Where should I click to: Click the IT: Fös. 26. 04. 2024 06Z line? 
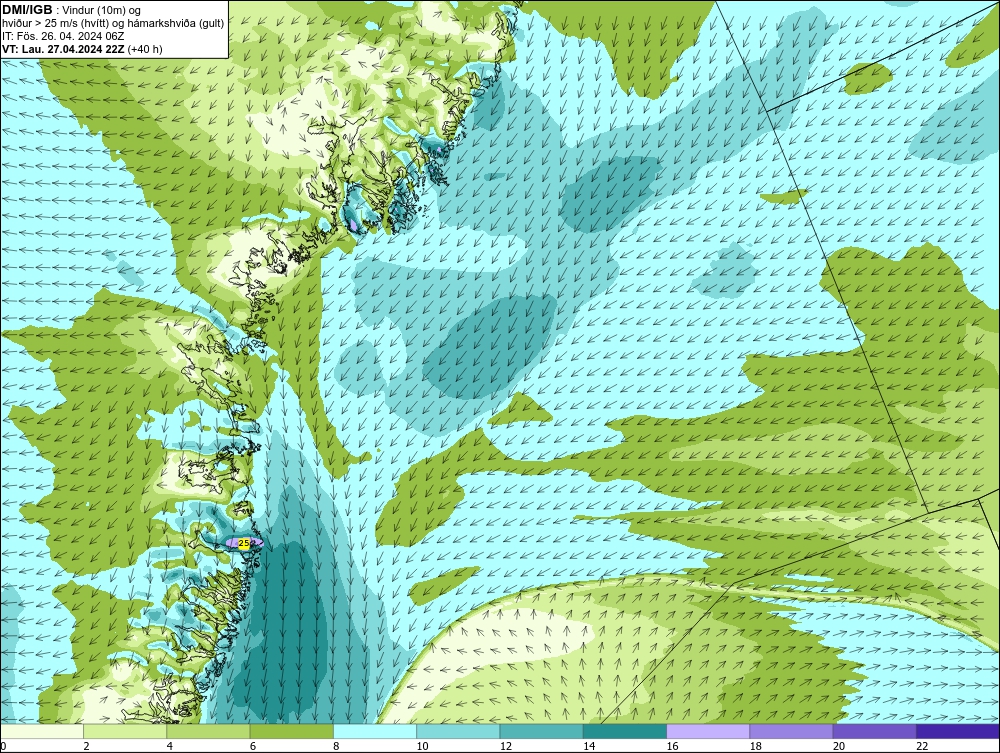[x=63, y=36]
